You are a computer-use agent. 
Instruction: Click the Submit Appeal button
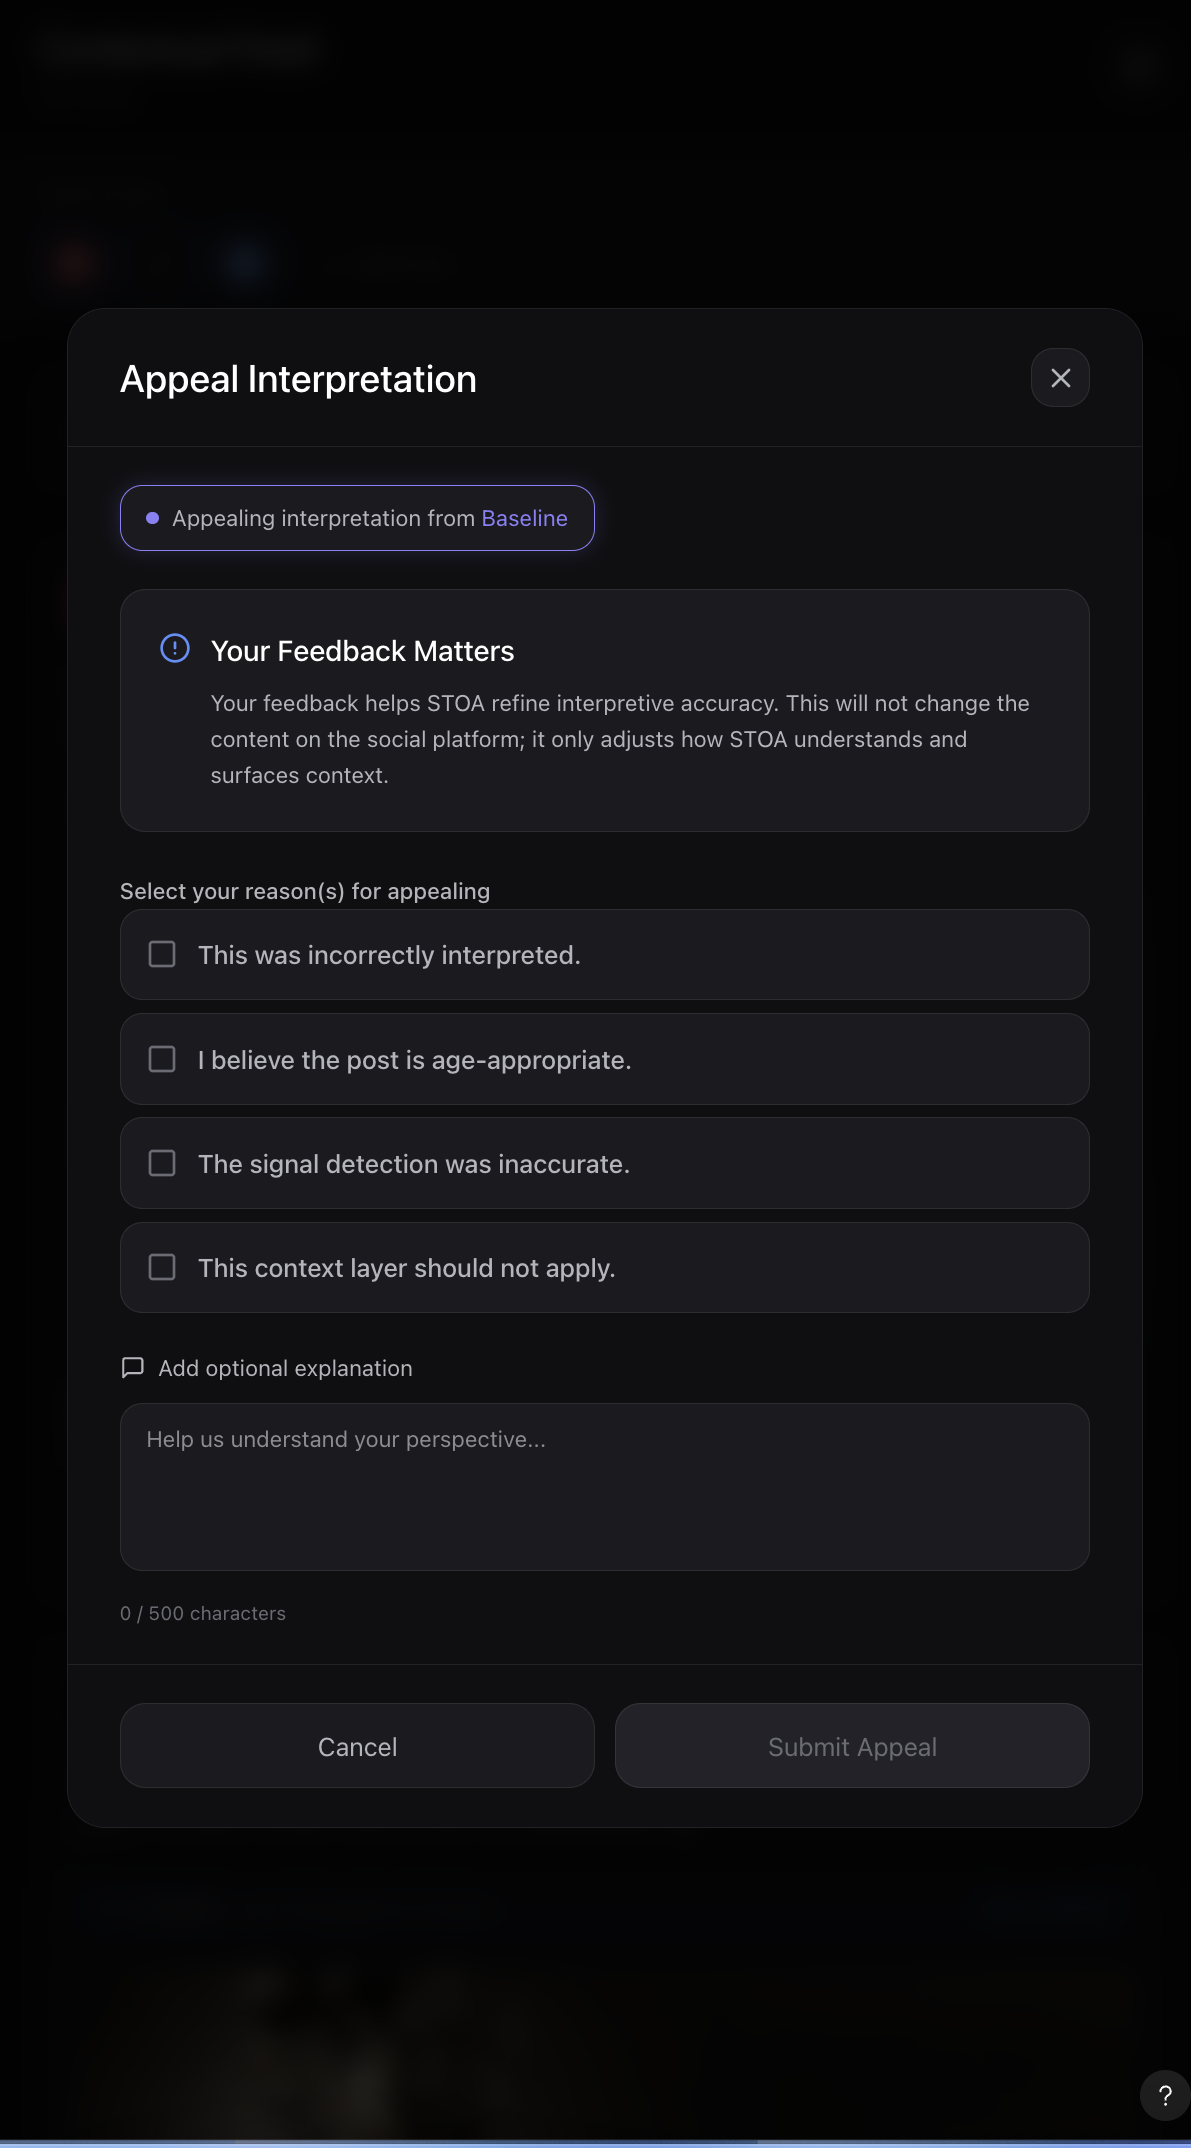pos(852,1746)
